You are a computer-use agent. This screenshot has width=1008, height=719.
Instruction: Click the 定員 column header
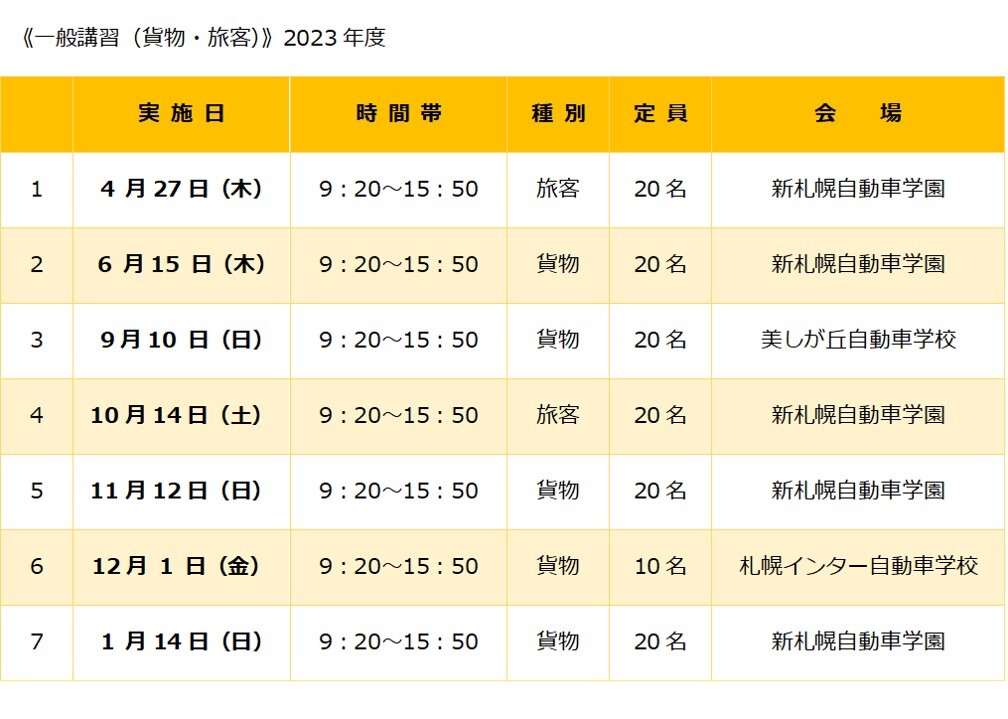[x=660, y=114]
